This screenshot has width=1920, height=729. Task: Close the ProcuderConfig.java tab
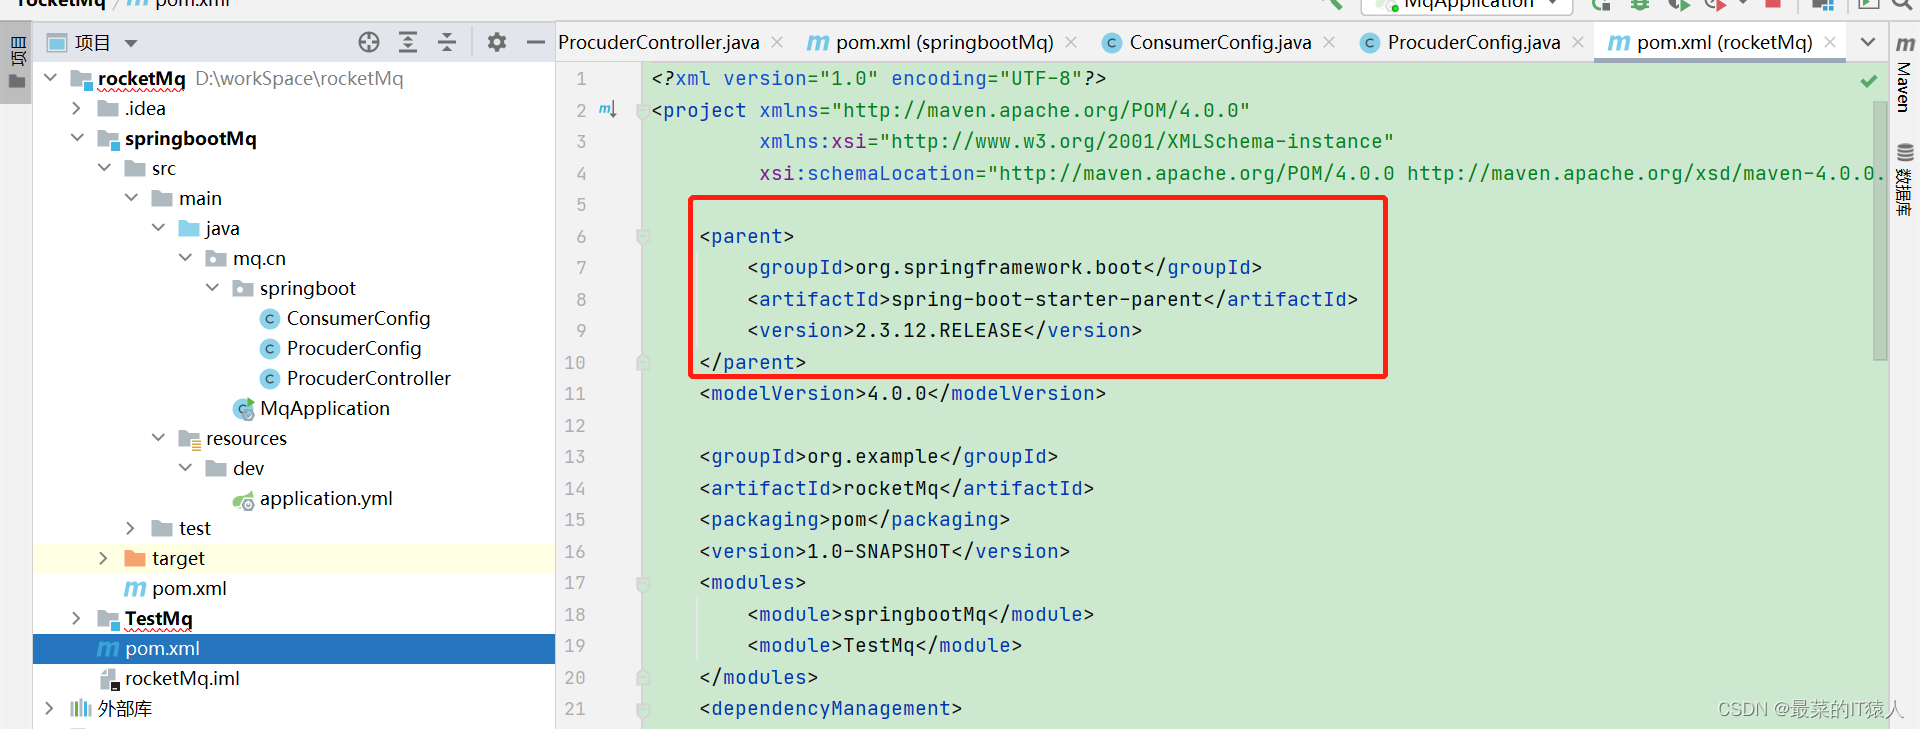[1578, 42]
